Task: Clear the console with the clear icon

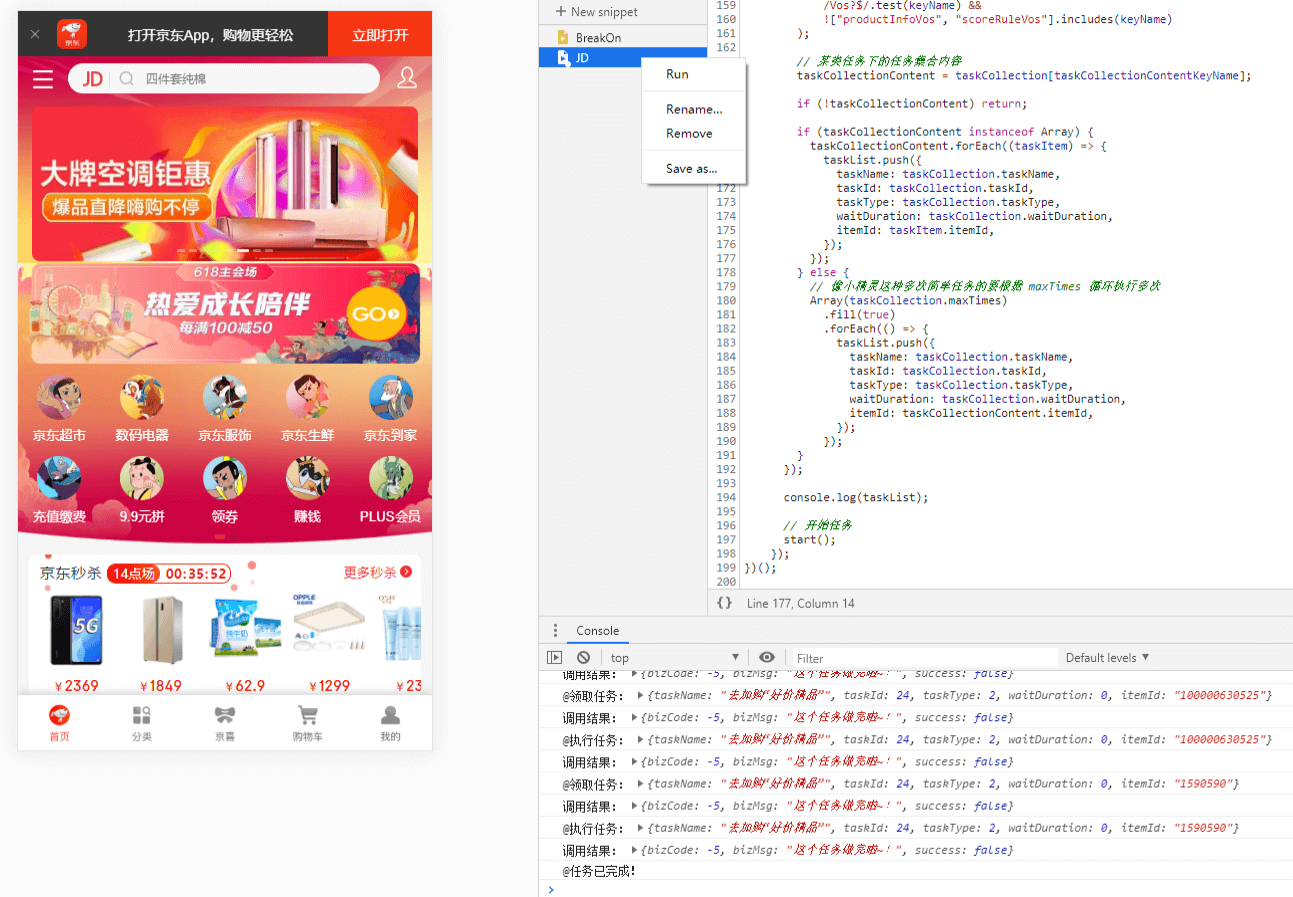Action: tap(583, 657)
